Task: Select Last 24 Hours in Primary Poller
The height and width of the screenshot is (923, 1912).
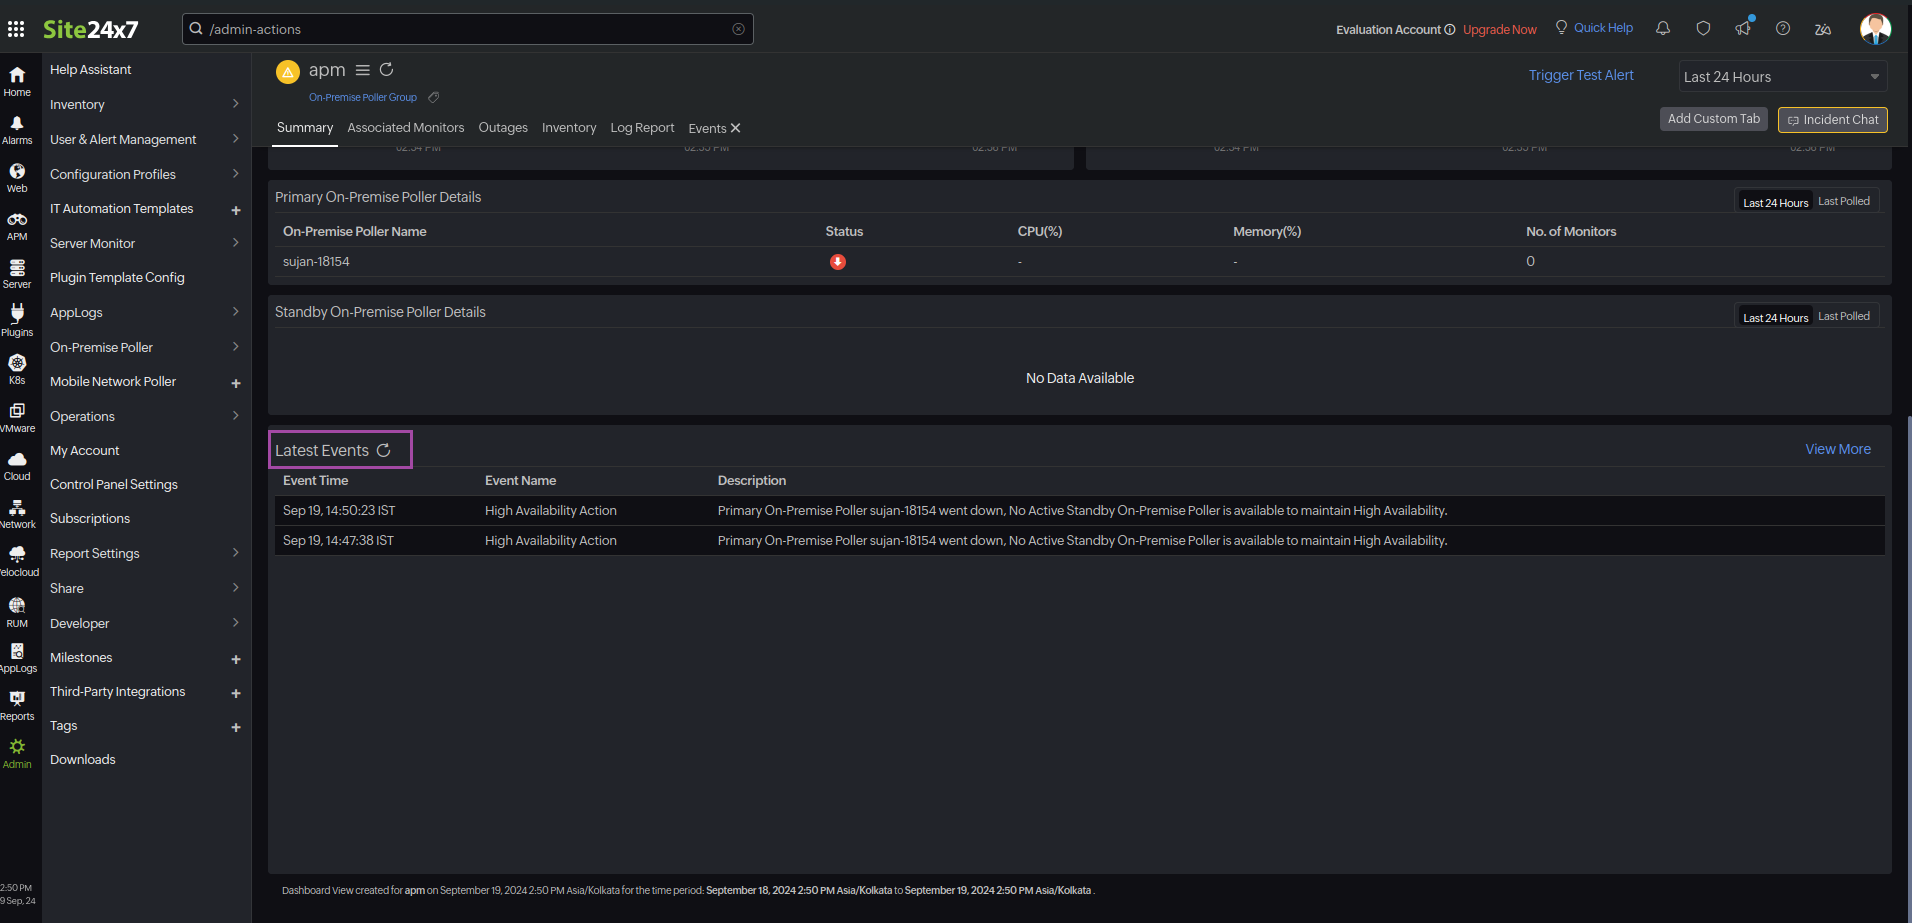Action: [x=1775, y=203]
